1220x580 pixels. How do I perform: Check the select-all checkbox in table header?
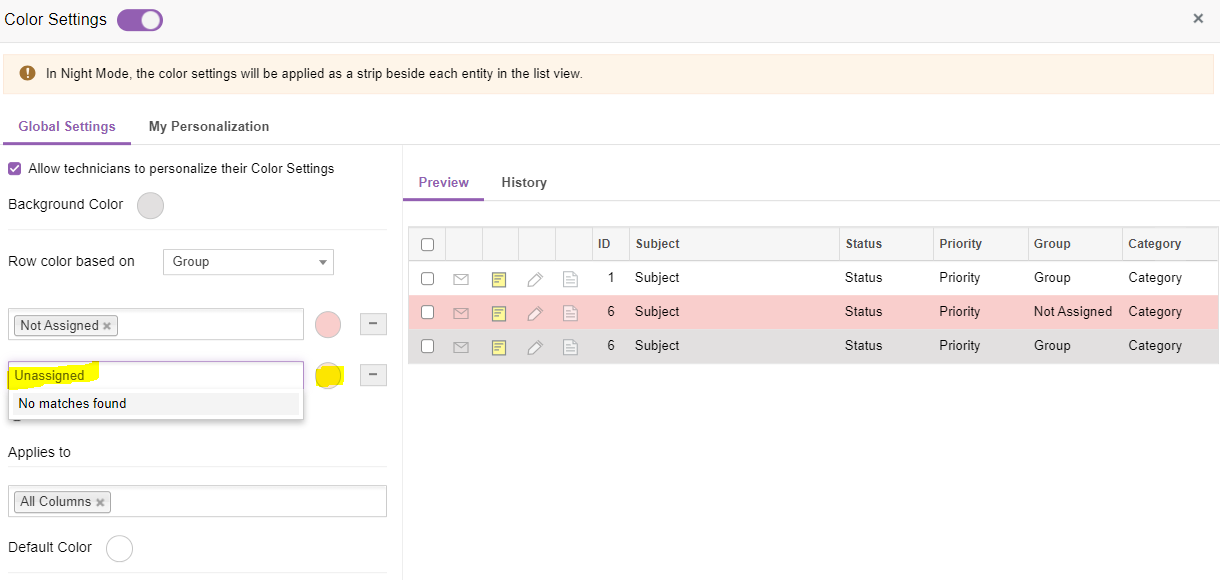[427, 244]
